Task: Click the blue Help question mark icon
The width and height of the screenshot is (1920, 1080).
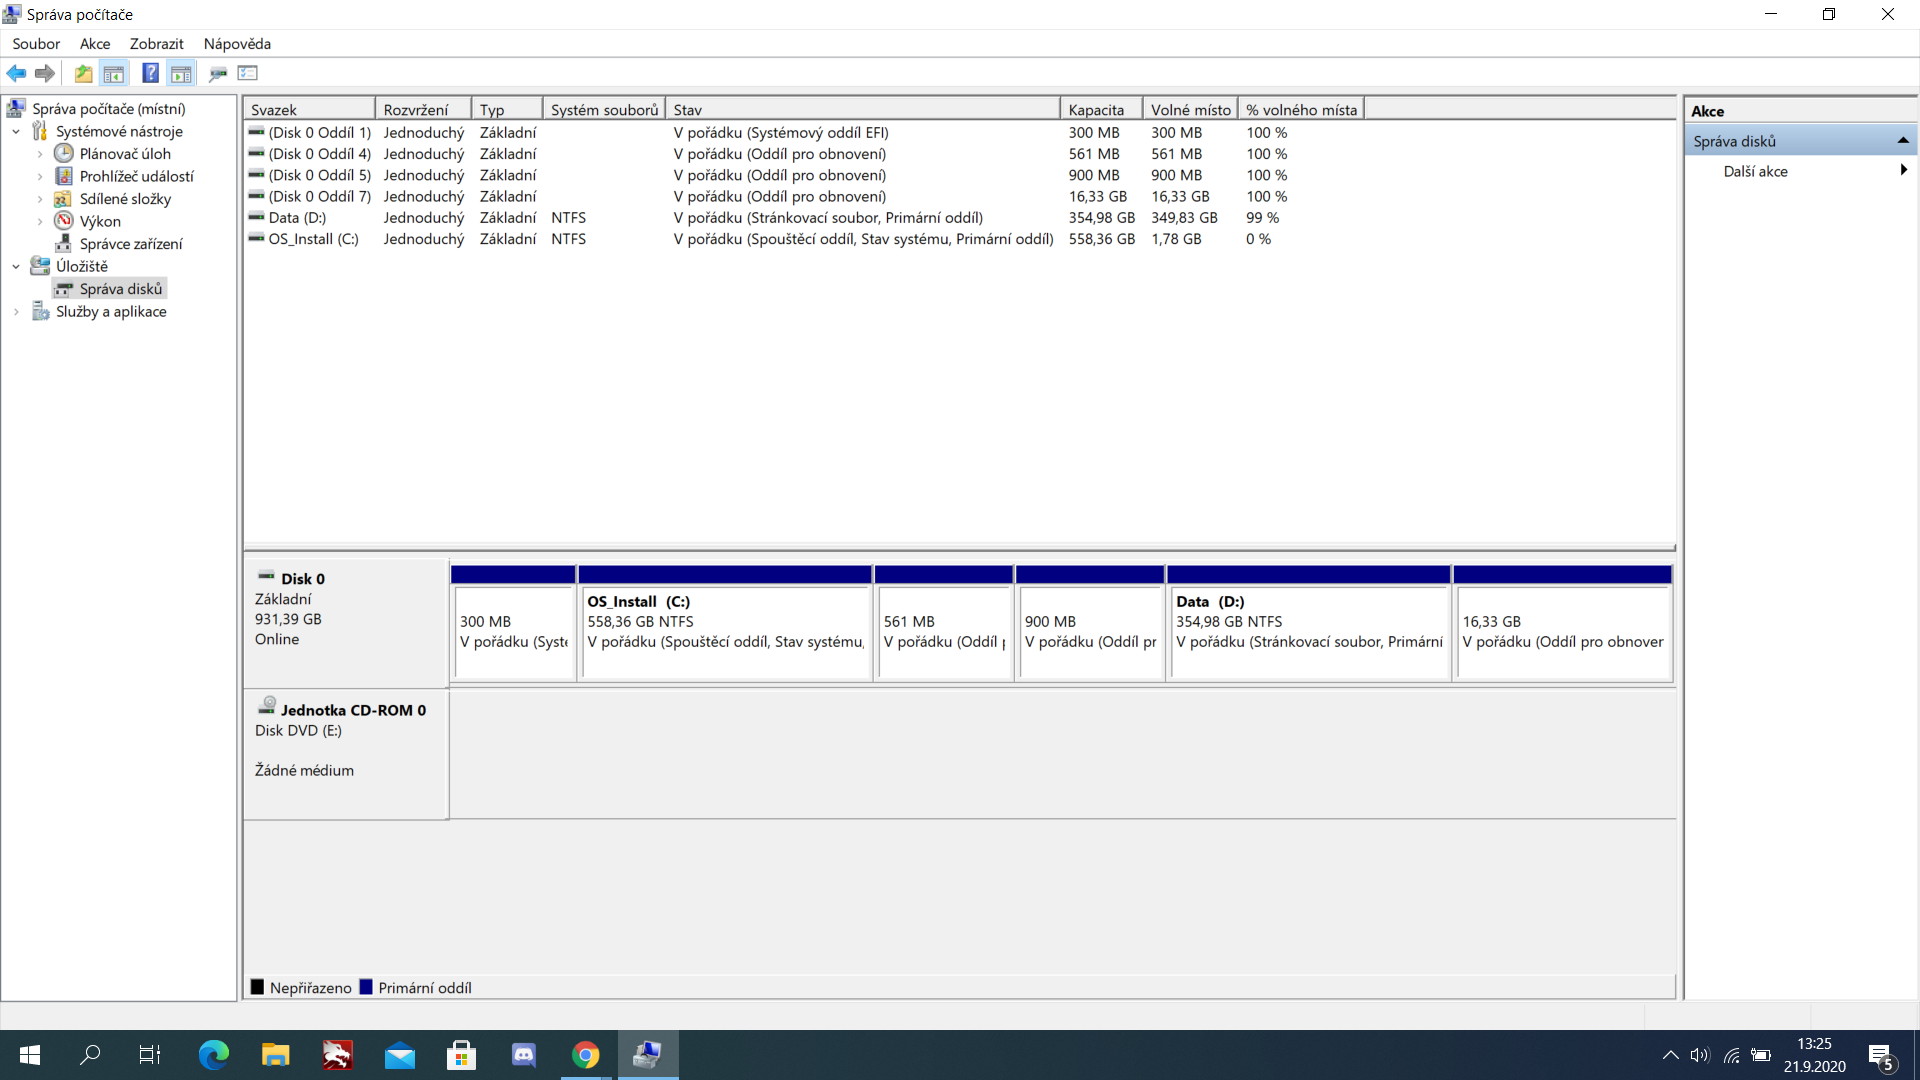Action: point(150,73)
